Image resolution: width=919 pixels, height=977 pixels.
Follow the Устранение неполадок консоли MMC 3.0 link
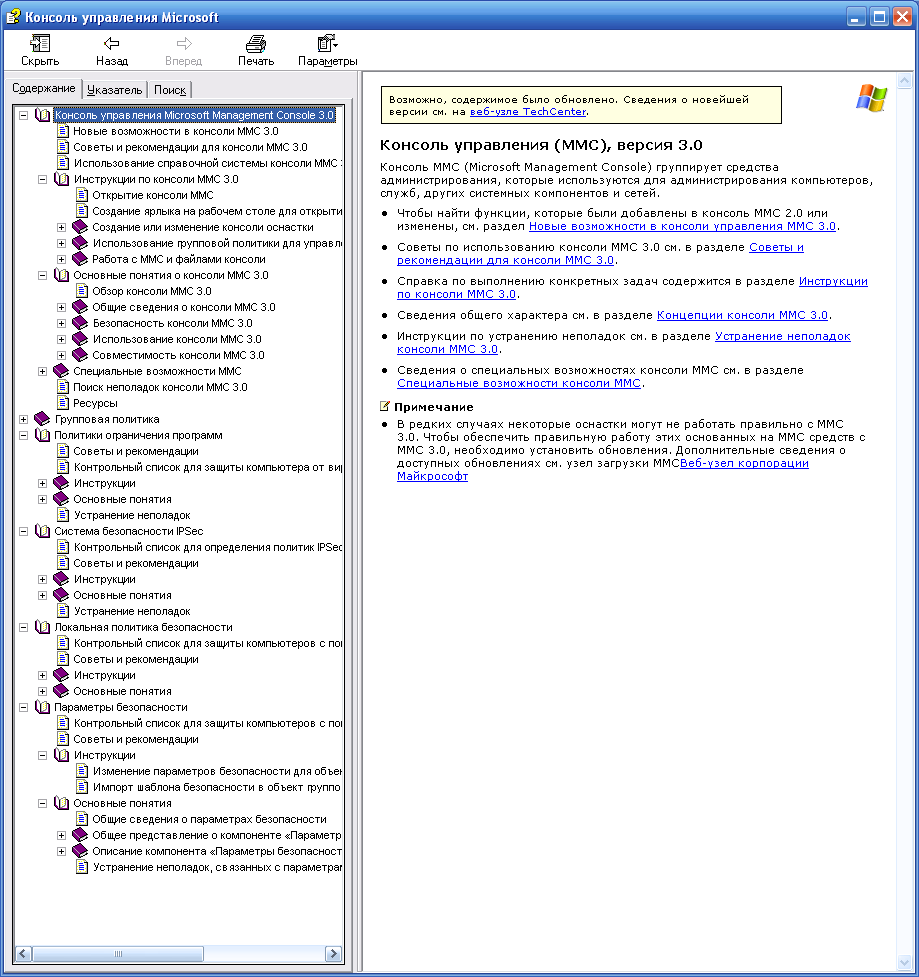pos(783,336)
